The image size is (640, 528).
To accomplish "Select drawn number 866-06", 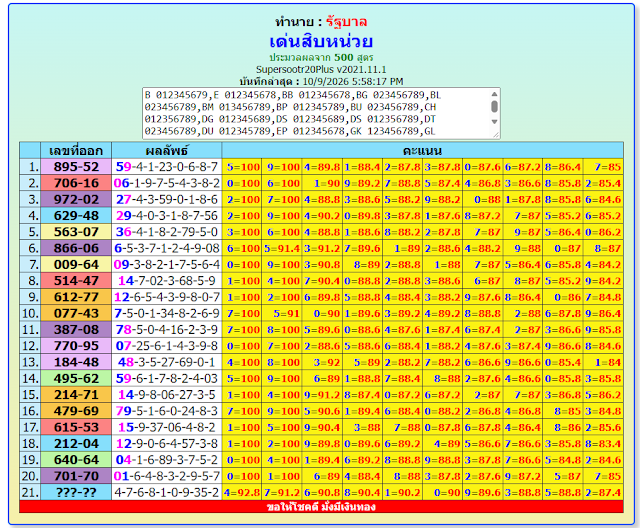I will [x=76, y=248].
